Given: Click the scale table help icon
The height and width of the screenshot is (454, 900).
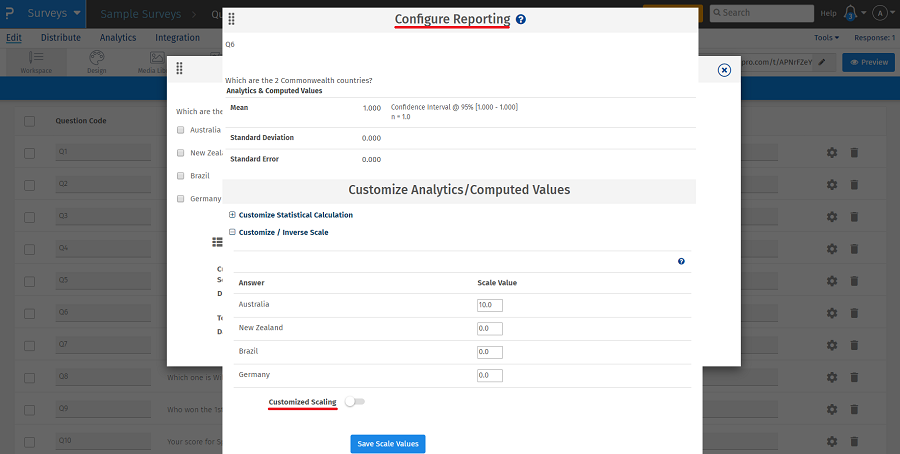Looking at the screenshot, I should [681, 261].
